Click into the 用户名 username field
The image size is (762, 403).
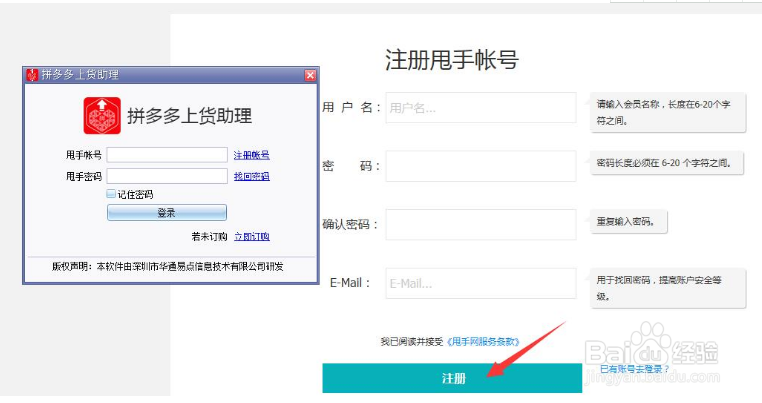[x=481, y=107]
